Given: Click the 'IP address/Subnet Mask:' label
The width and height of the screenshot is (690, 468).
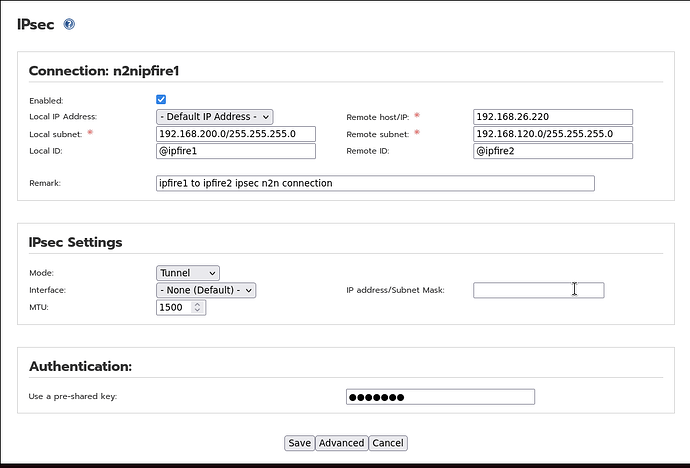Looking at the screenshot, I should [x=395, y=290].
